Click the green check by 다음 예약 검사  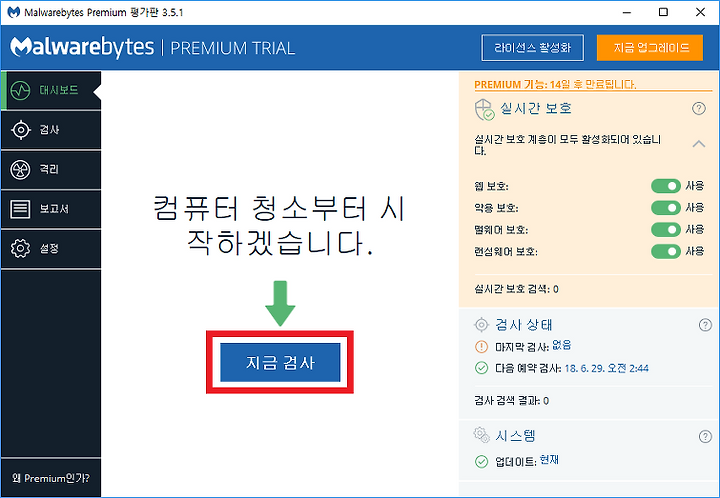481,368
